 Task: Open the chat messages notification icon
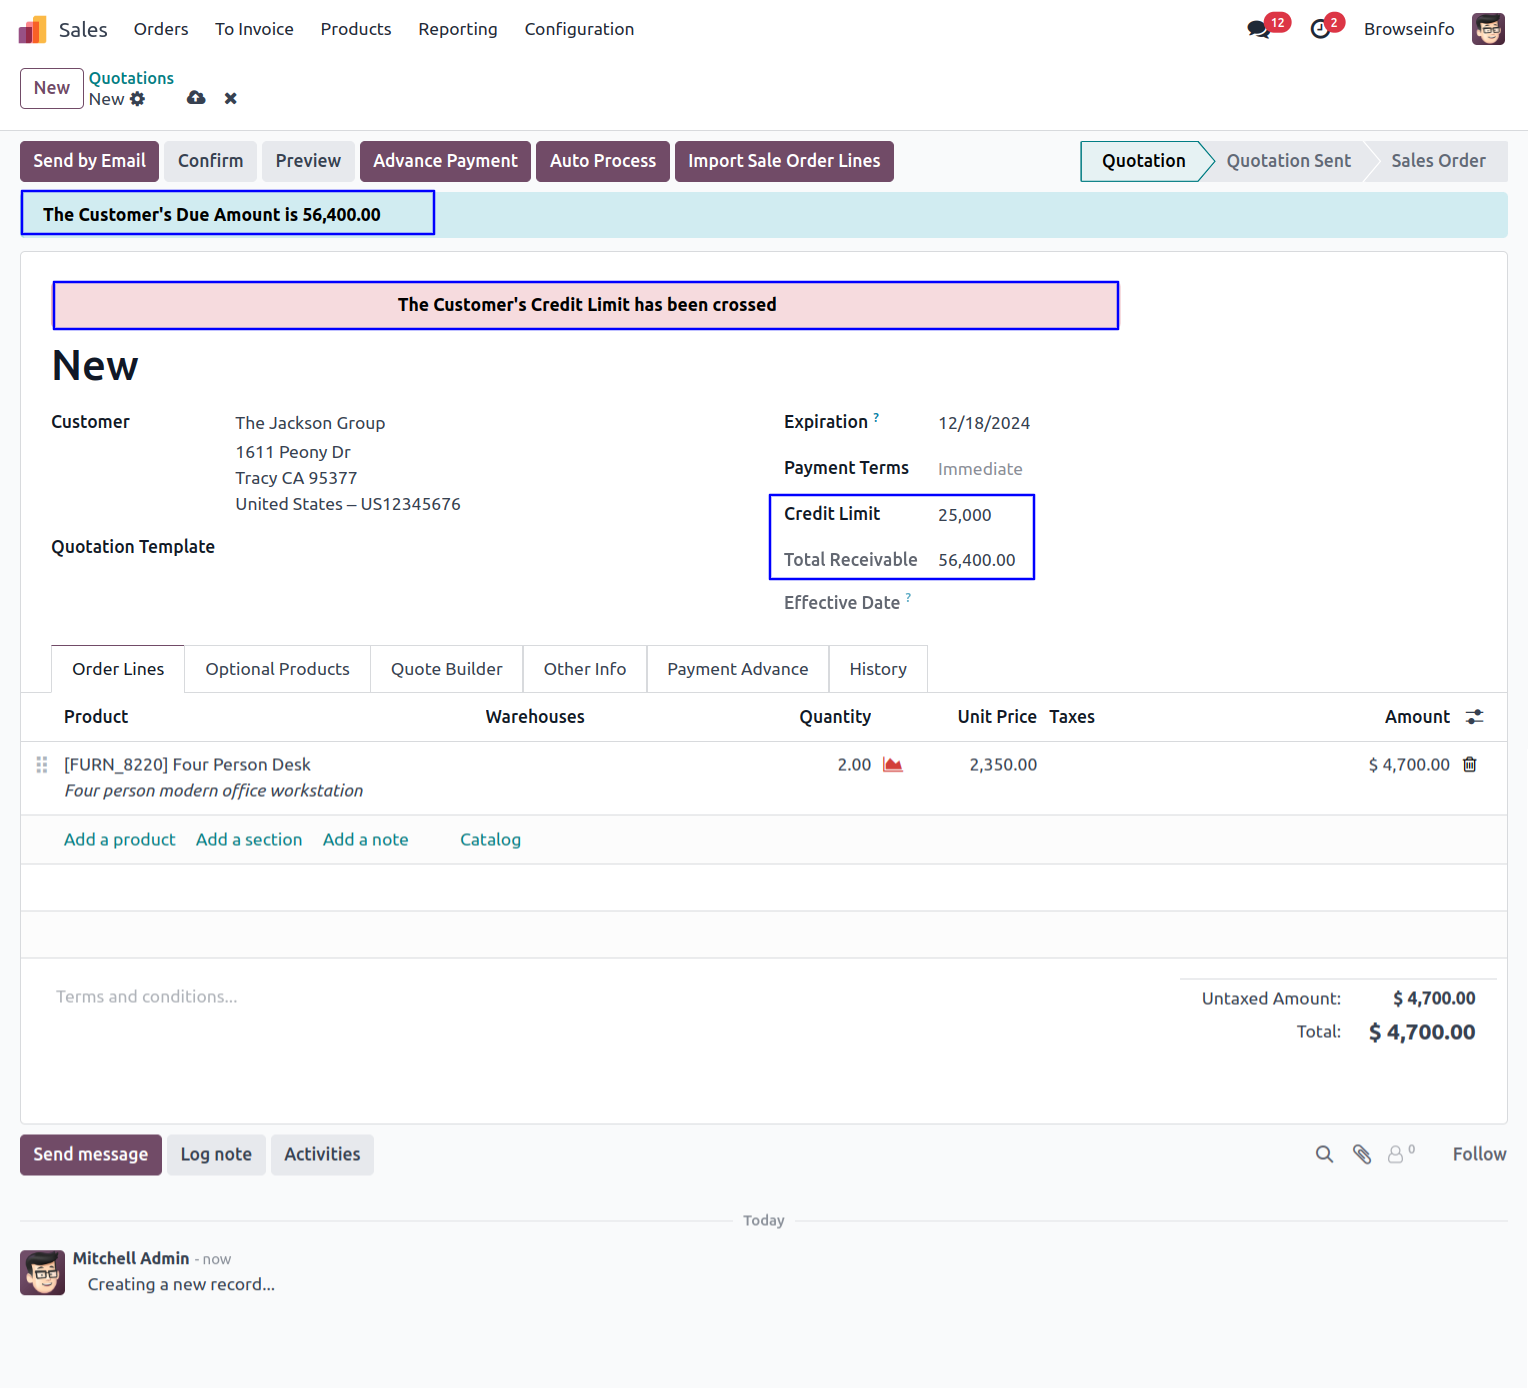tap(1258, 29)
